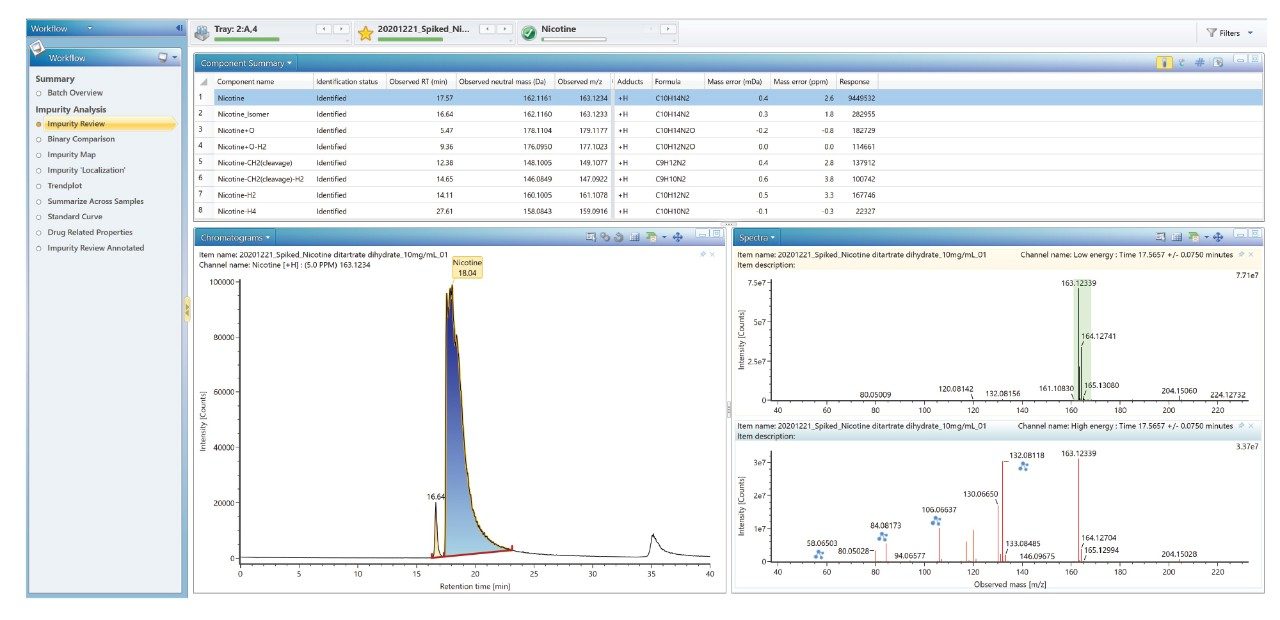
Task: Click the table icon in Chromatograms toolbar
Action: [634, 237]
